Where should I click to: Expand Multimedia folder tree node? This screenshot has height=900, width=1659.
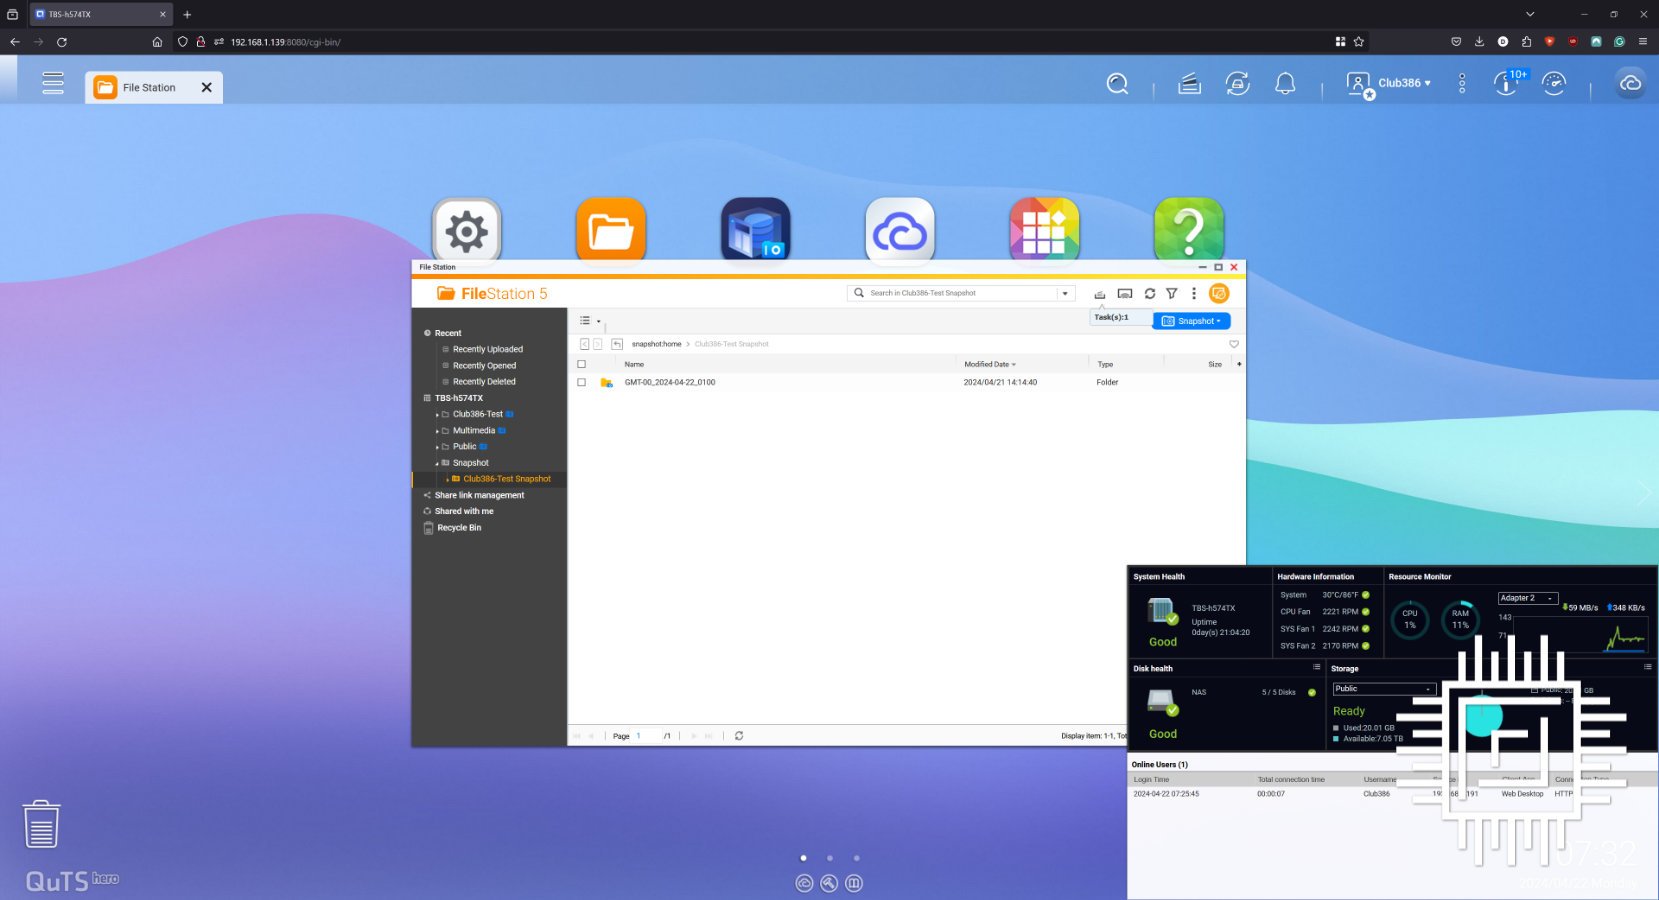click(x=437, y=431)
